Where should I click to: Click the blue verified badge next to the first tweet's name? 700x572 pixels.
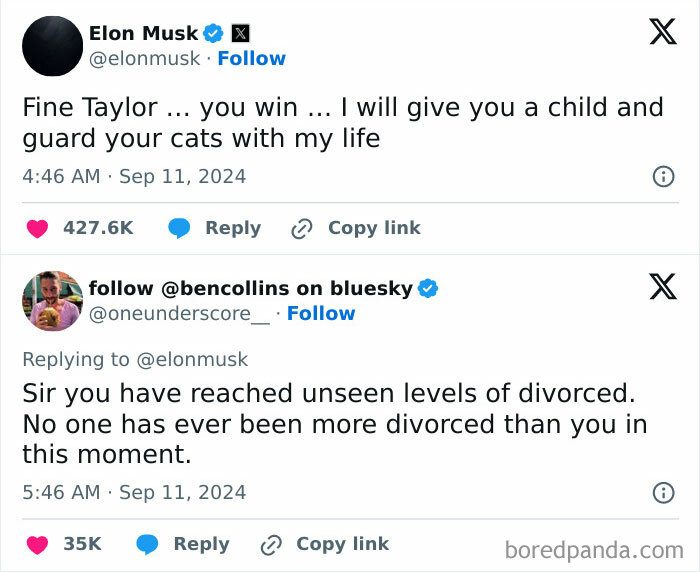pos(214,33)
